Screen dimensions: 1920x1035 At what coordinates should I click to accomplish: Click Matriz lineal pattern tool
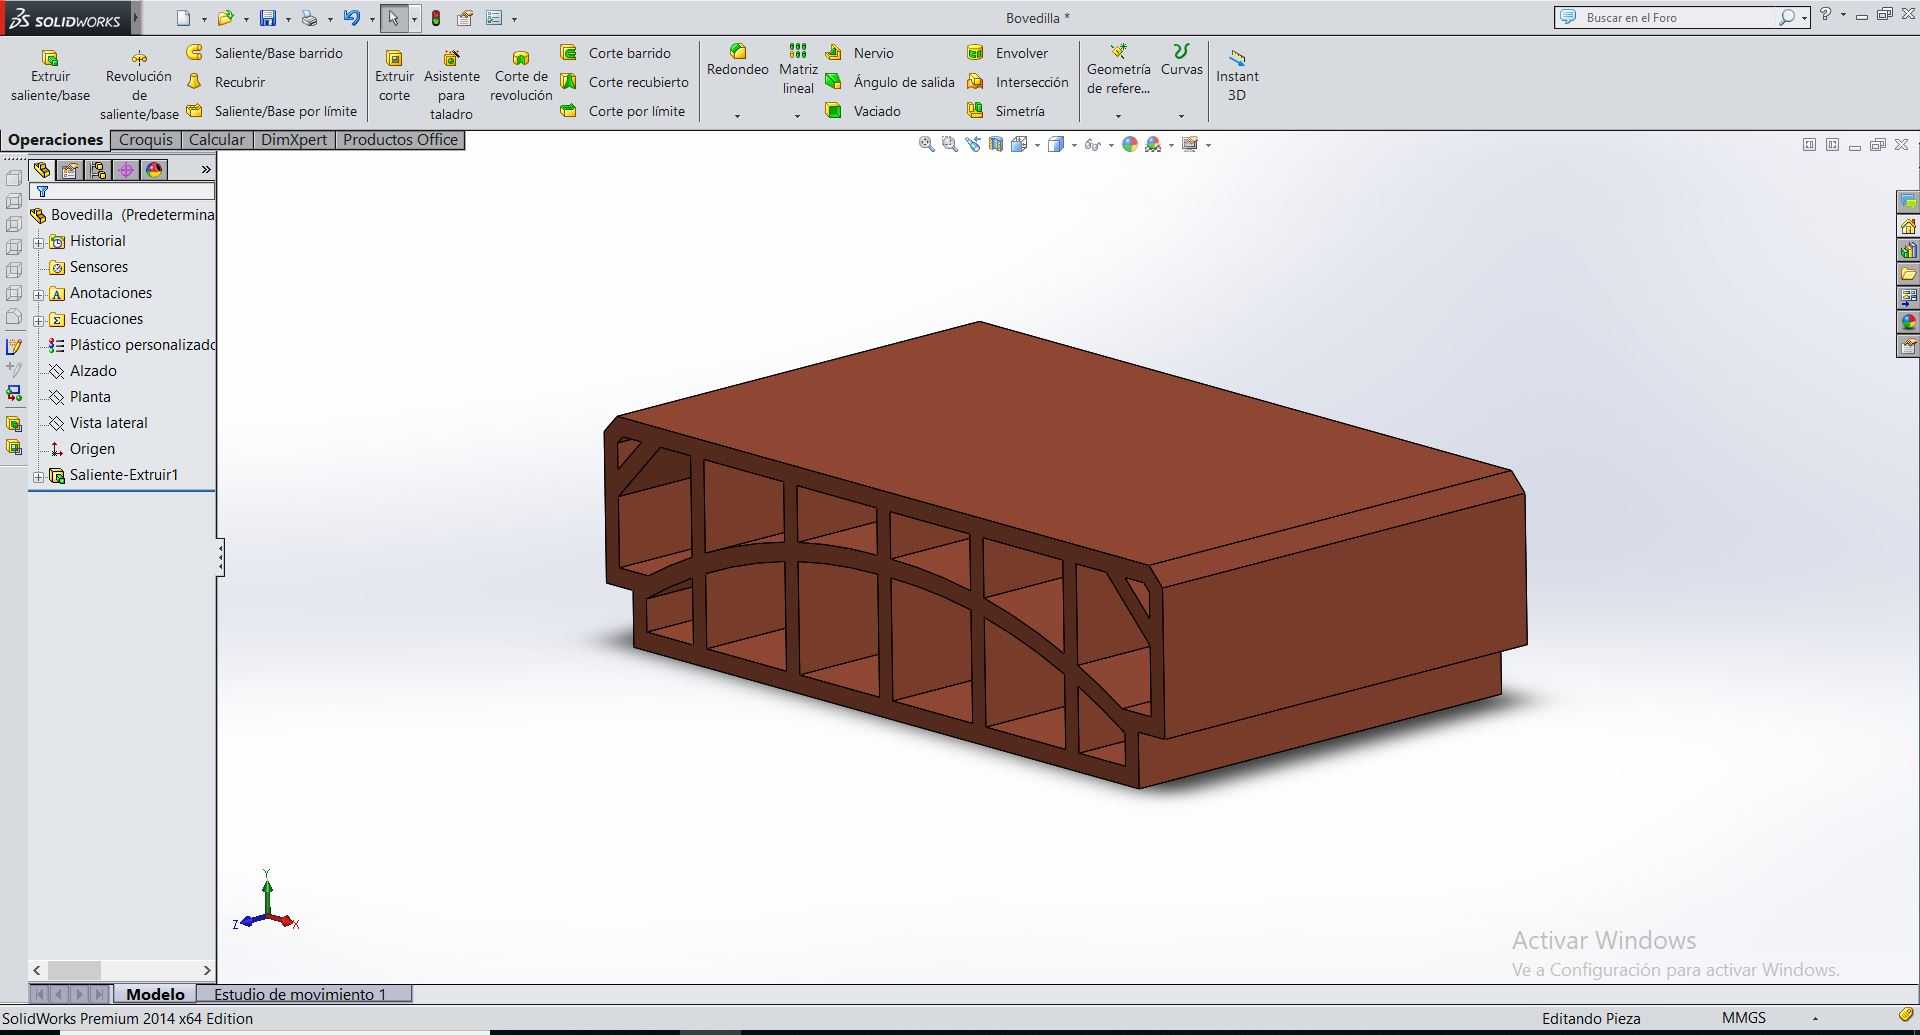pyautogui.click(x=798, y=69)
